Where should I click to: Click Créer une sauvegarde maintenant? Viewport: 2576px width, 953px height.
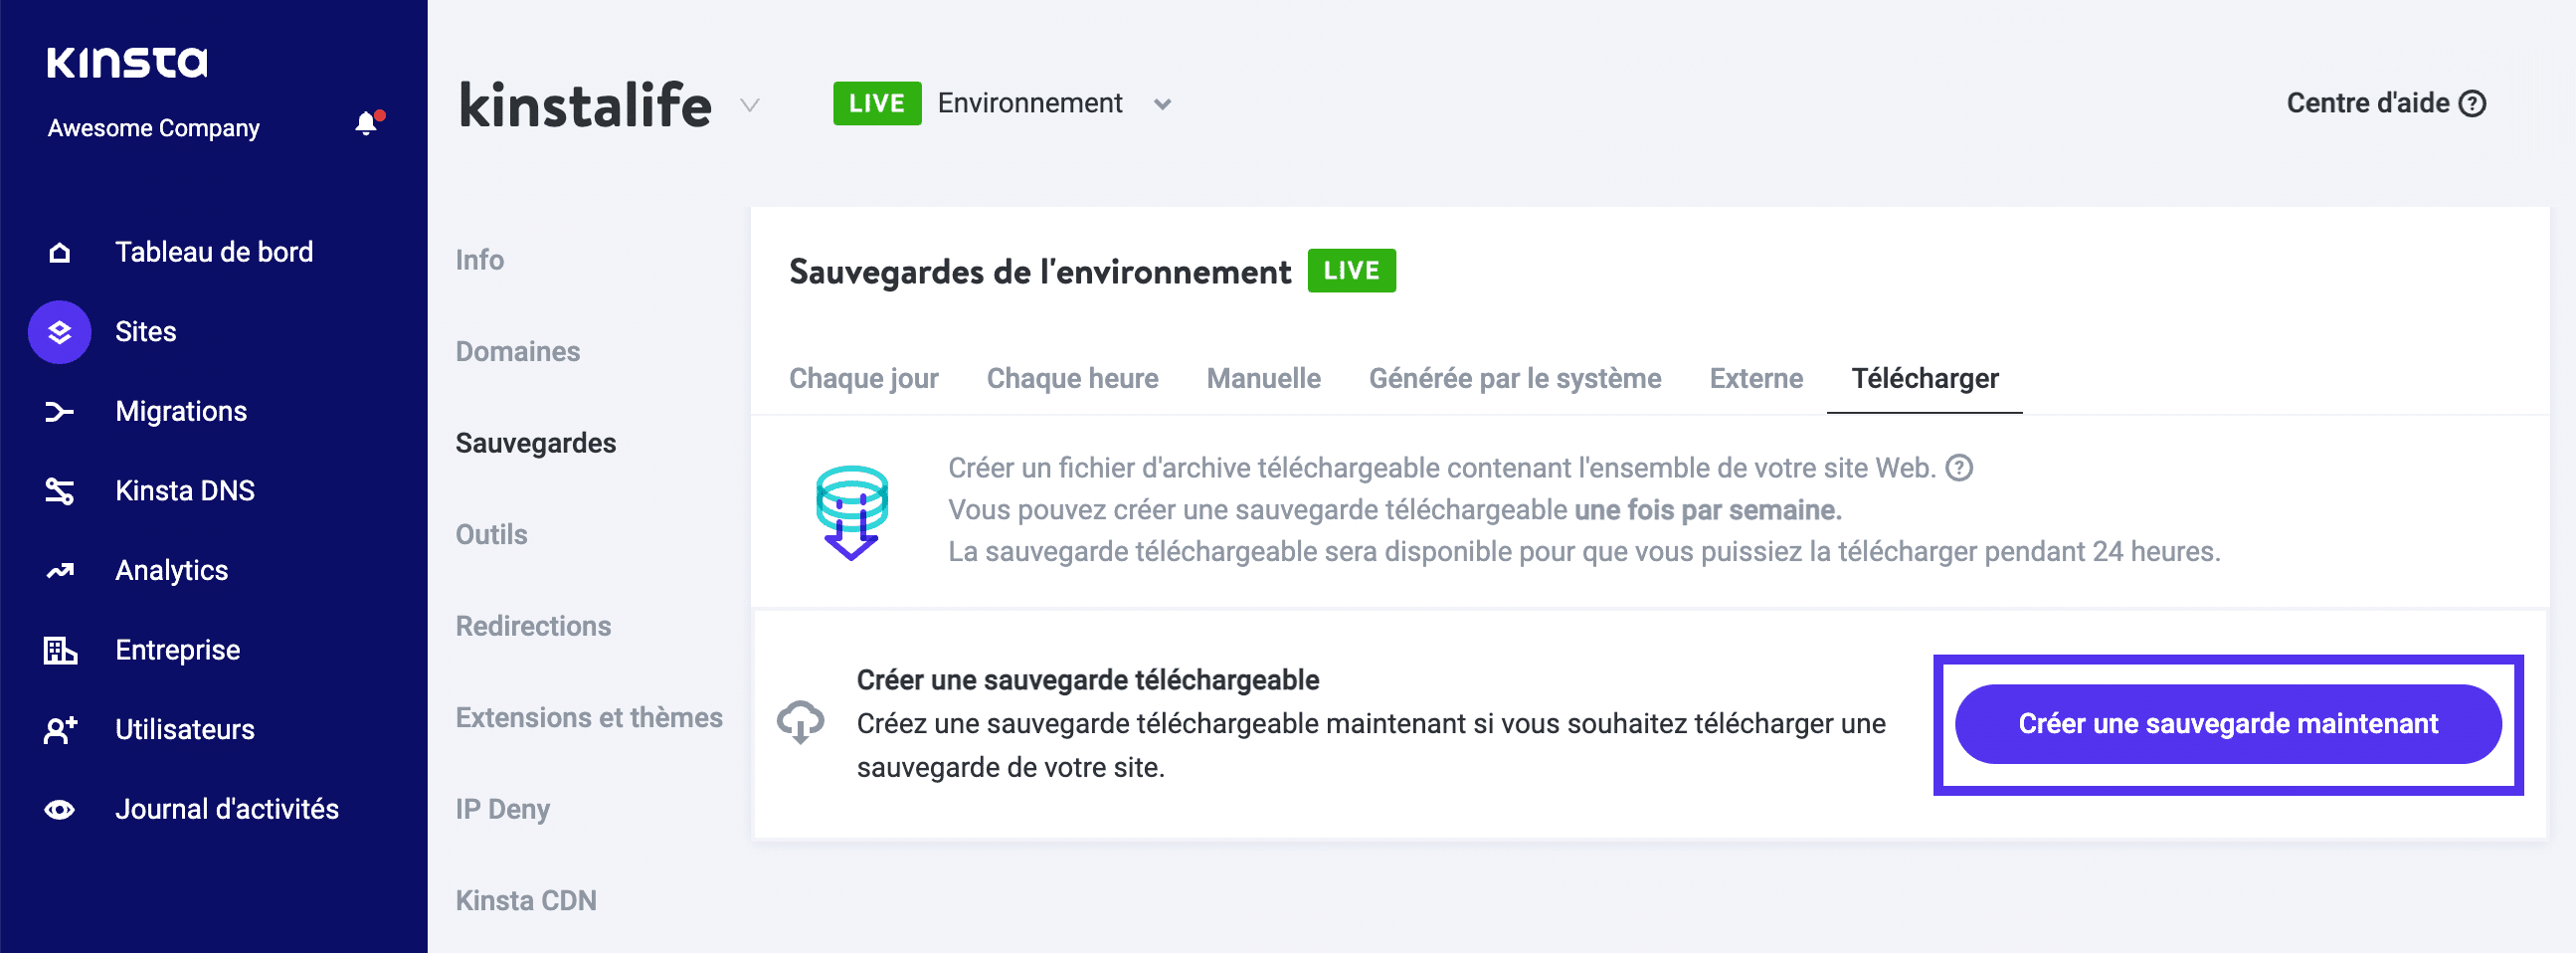tap(2226, 724)
